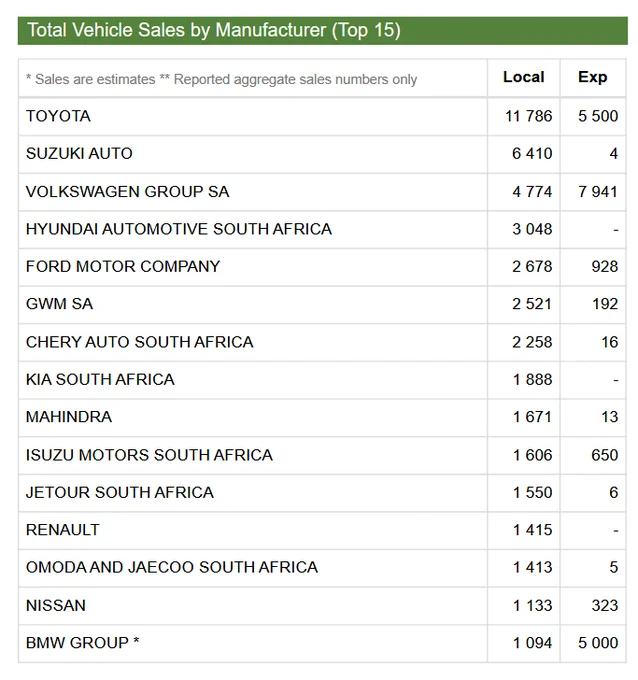Image resolution: width=638 pixels, height=680 pixels.
Task: Select the GWM SA row name
Action: (59, 304)
